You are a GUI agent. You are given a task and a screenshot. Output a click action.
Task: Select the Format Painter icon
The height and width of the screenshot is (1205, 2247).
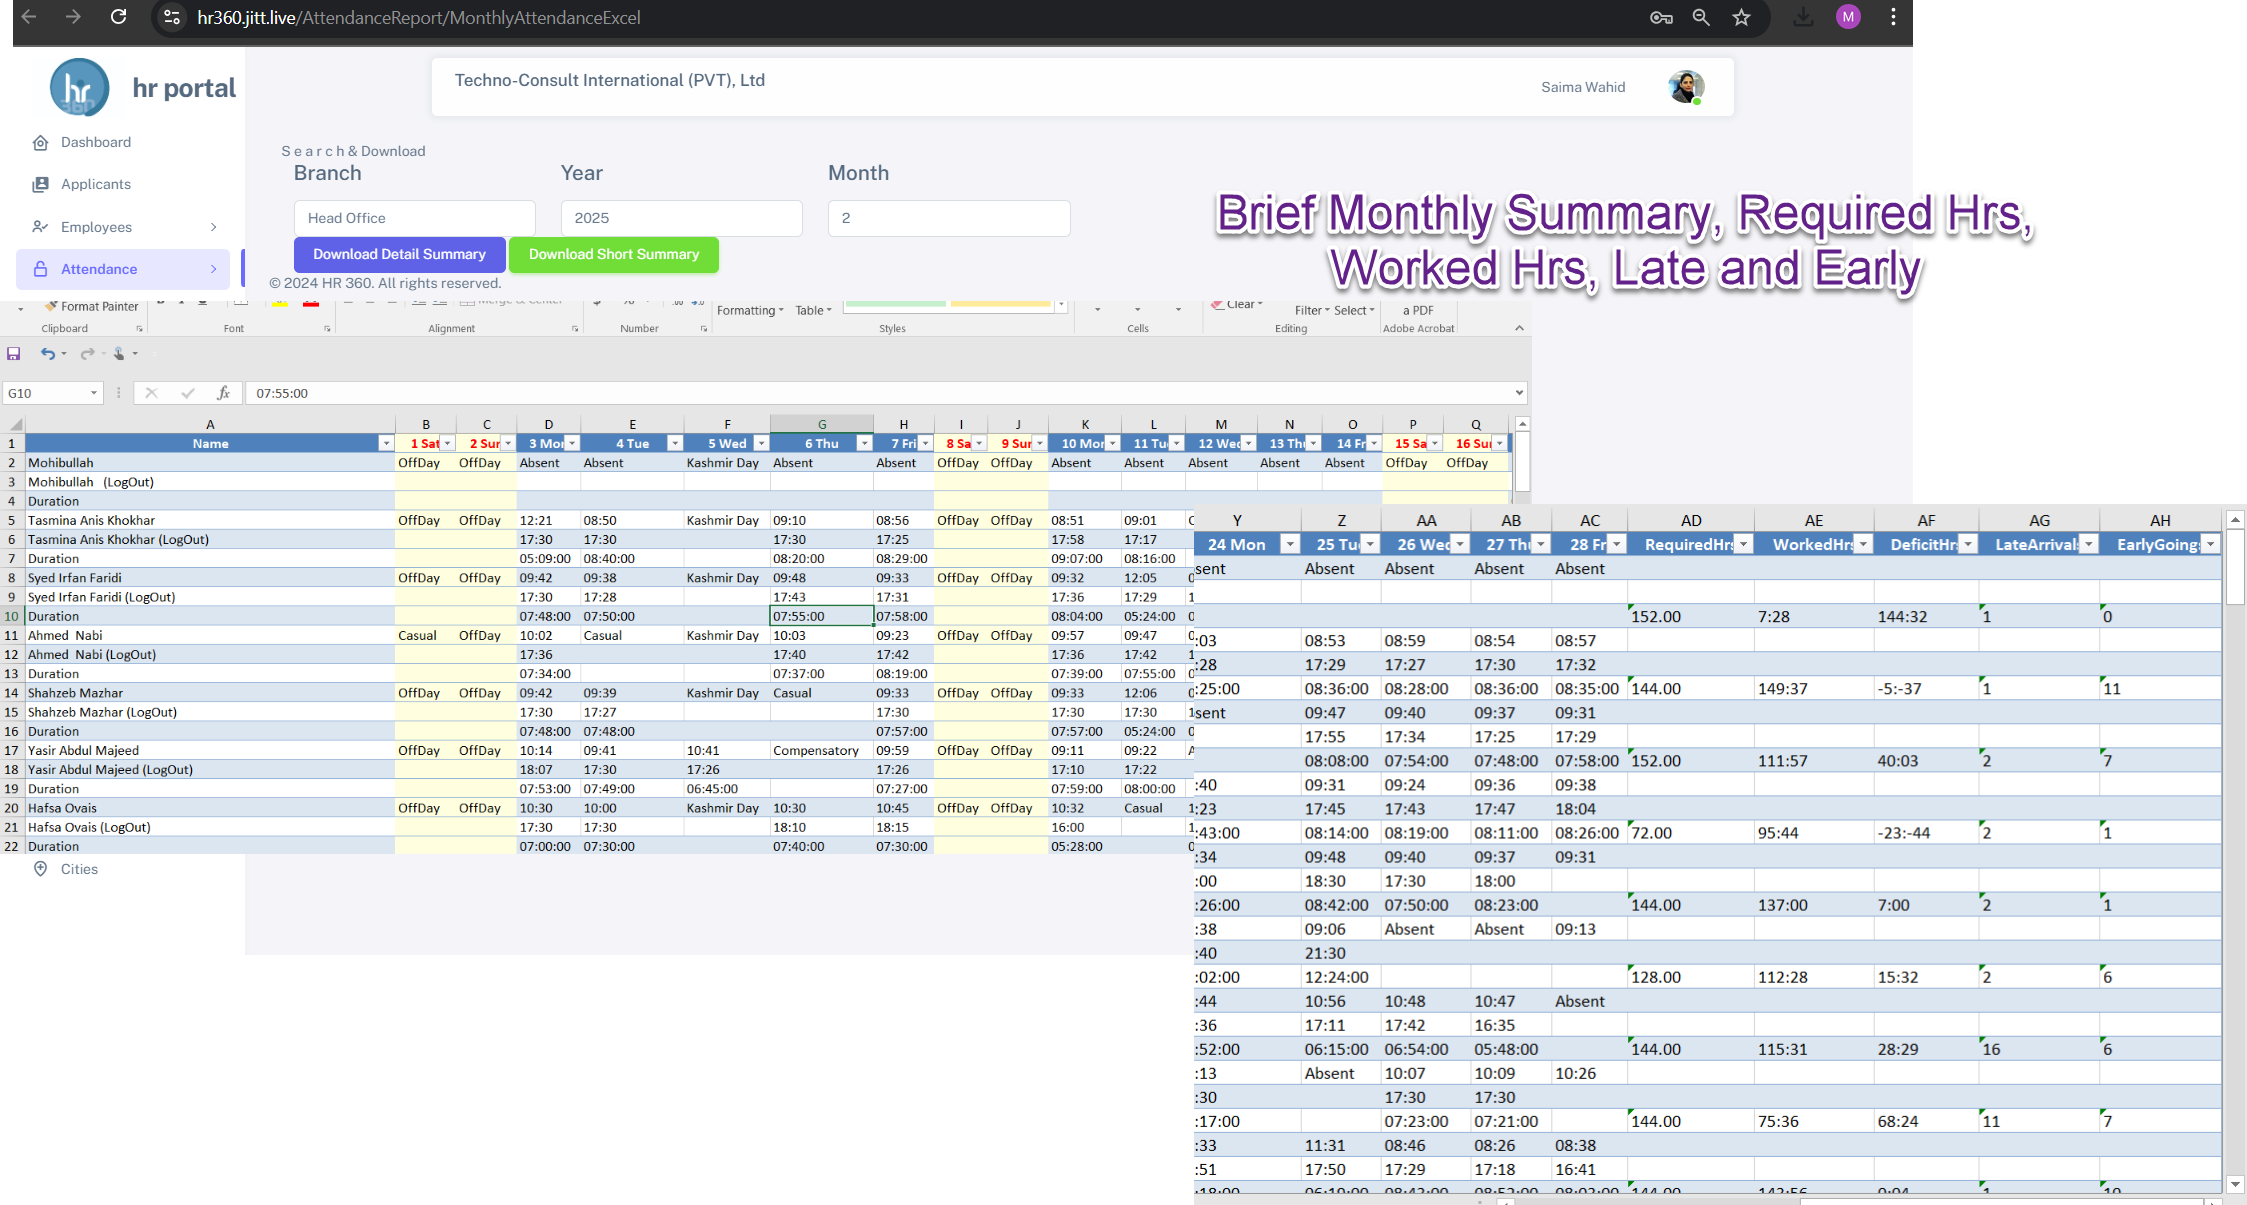click(x=52, y=306)
